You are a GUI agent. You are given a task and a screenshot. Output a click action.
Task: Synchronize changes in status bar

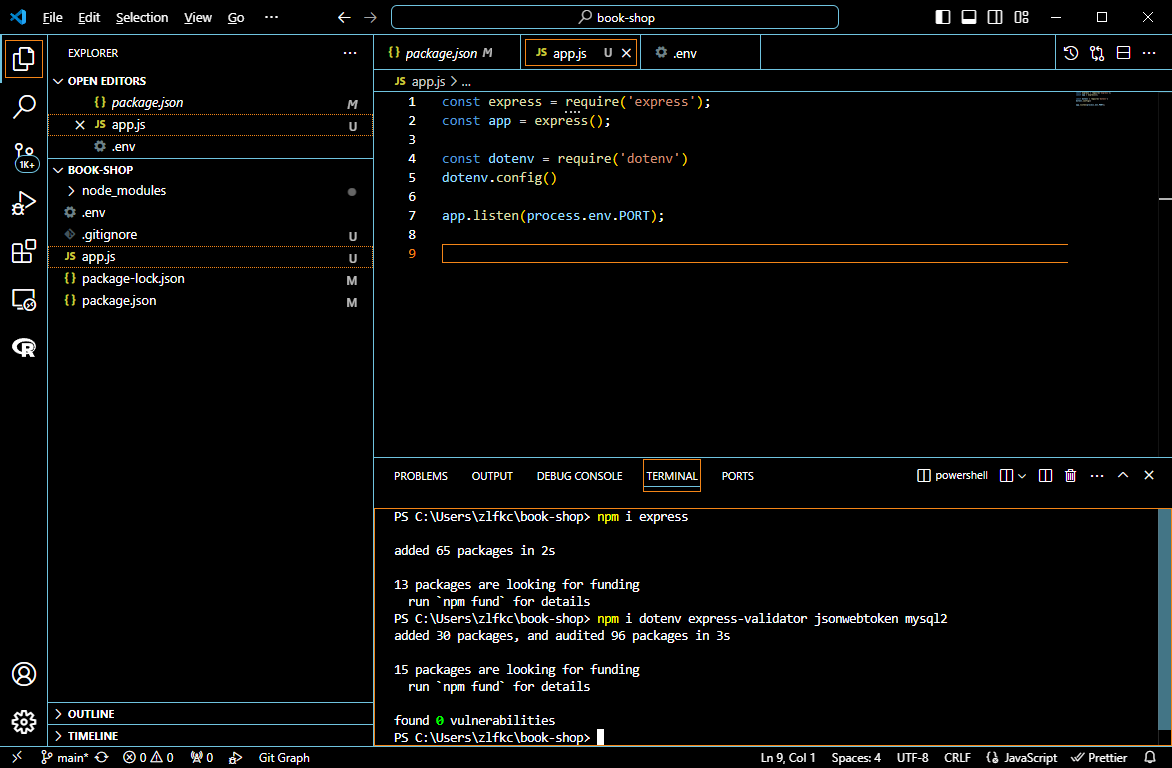pyautogui.click(x=102, y=758)
